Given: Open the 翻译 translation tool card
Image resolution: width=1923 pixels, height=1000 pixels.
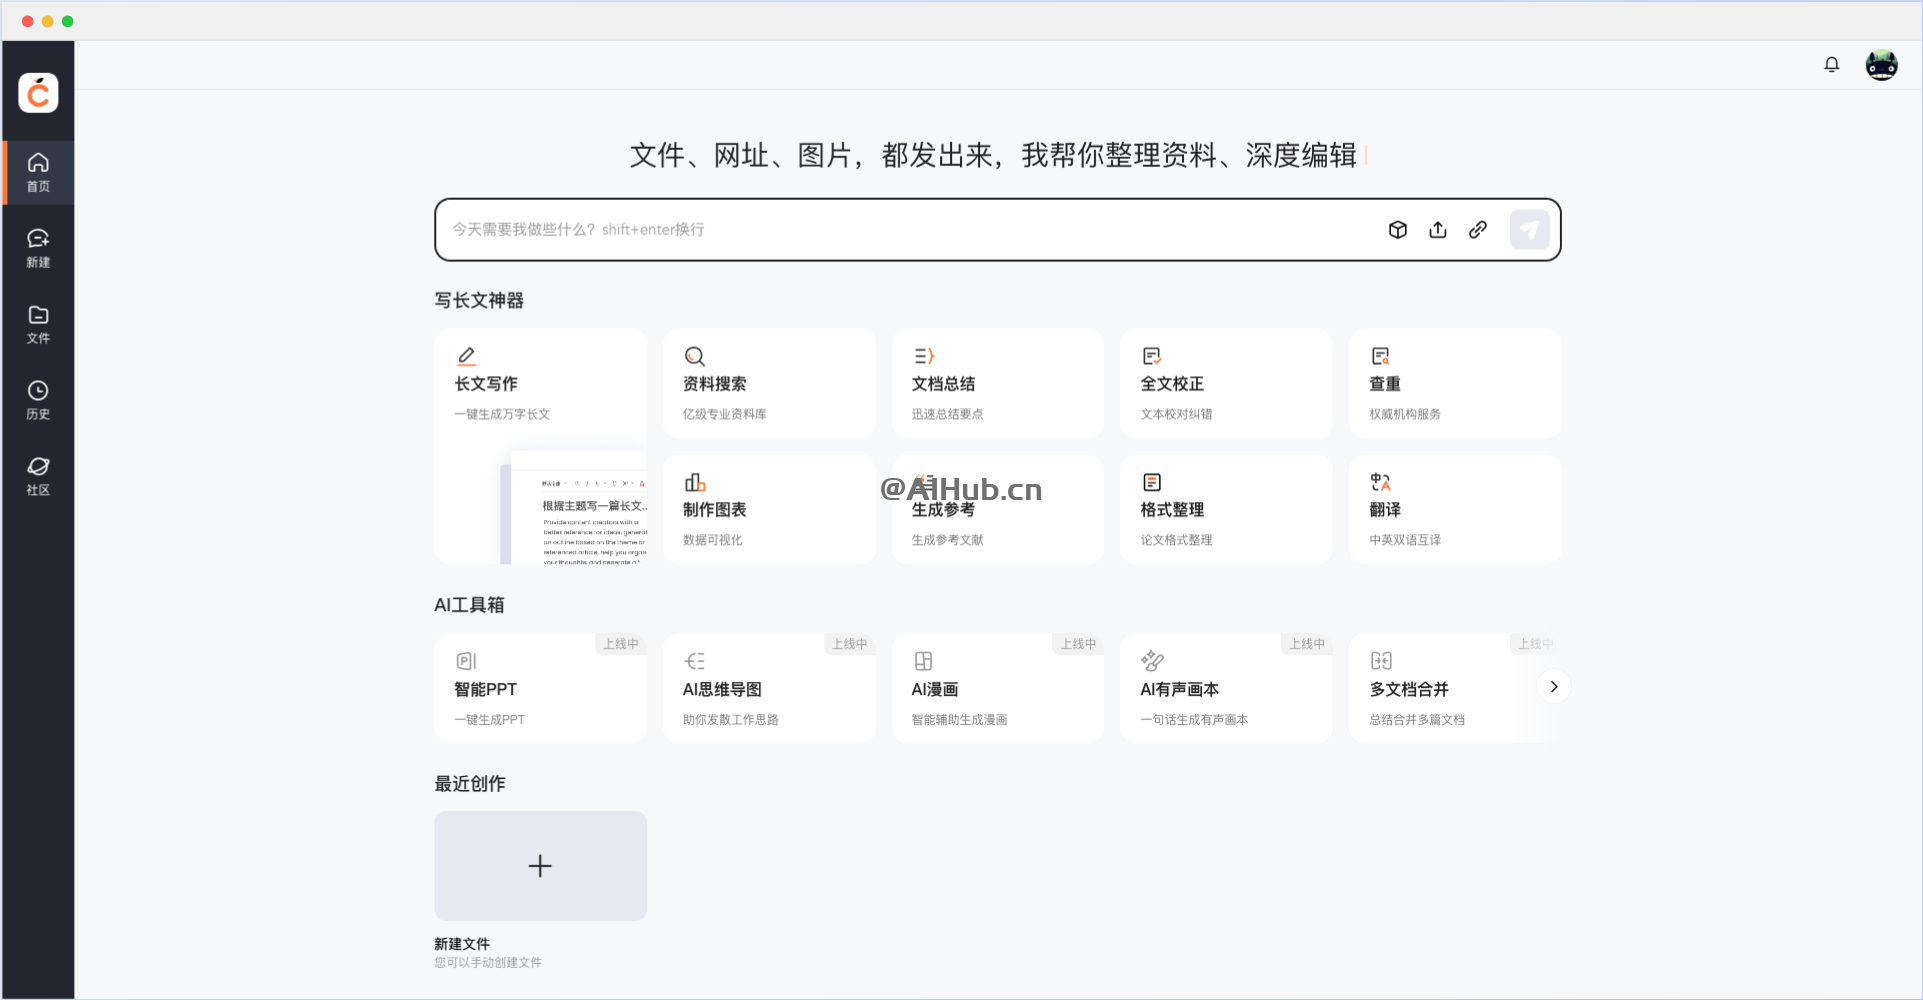Looking at the screenshot, I should (x=1454, y=509).
